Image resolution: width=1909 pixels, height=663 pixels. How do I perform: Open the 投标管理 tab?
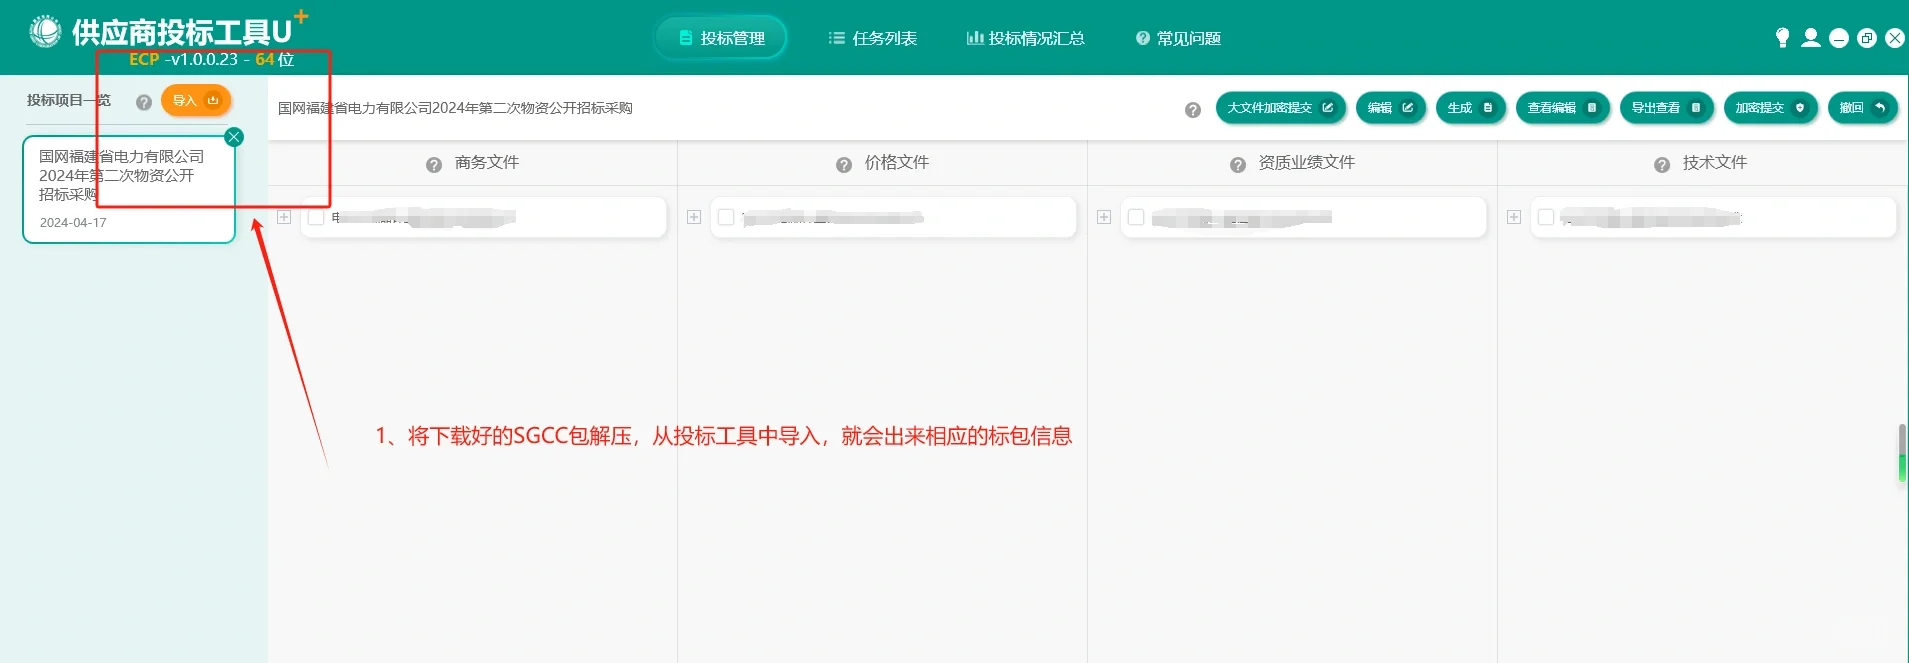pyautogui.click(x=721, y=38)
